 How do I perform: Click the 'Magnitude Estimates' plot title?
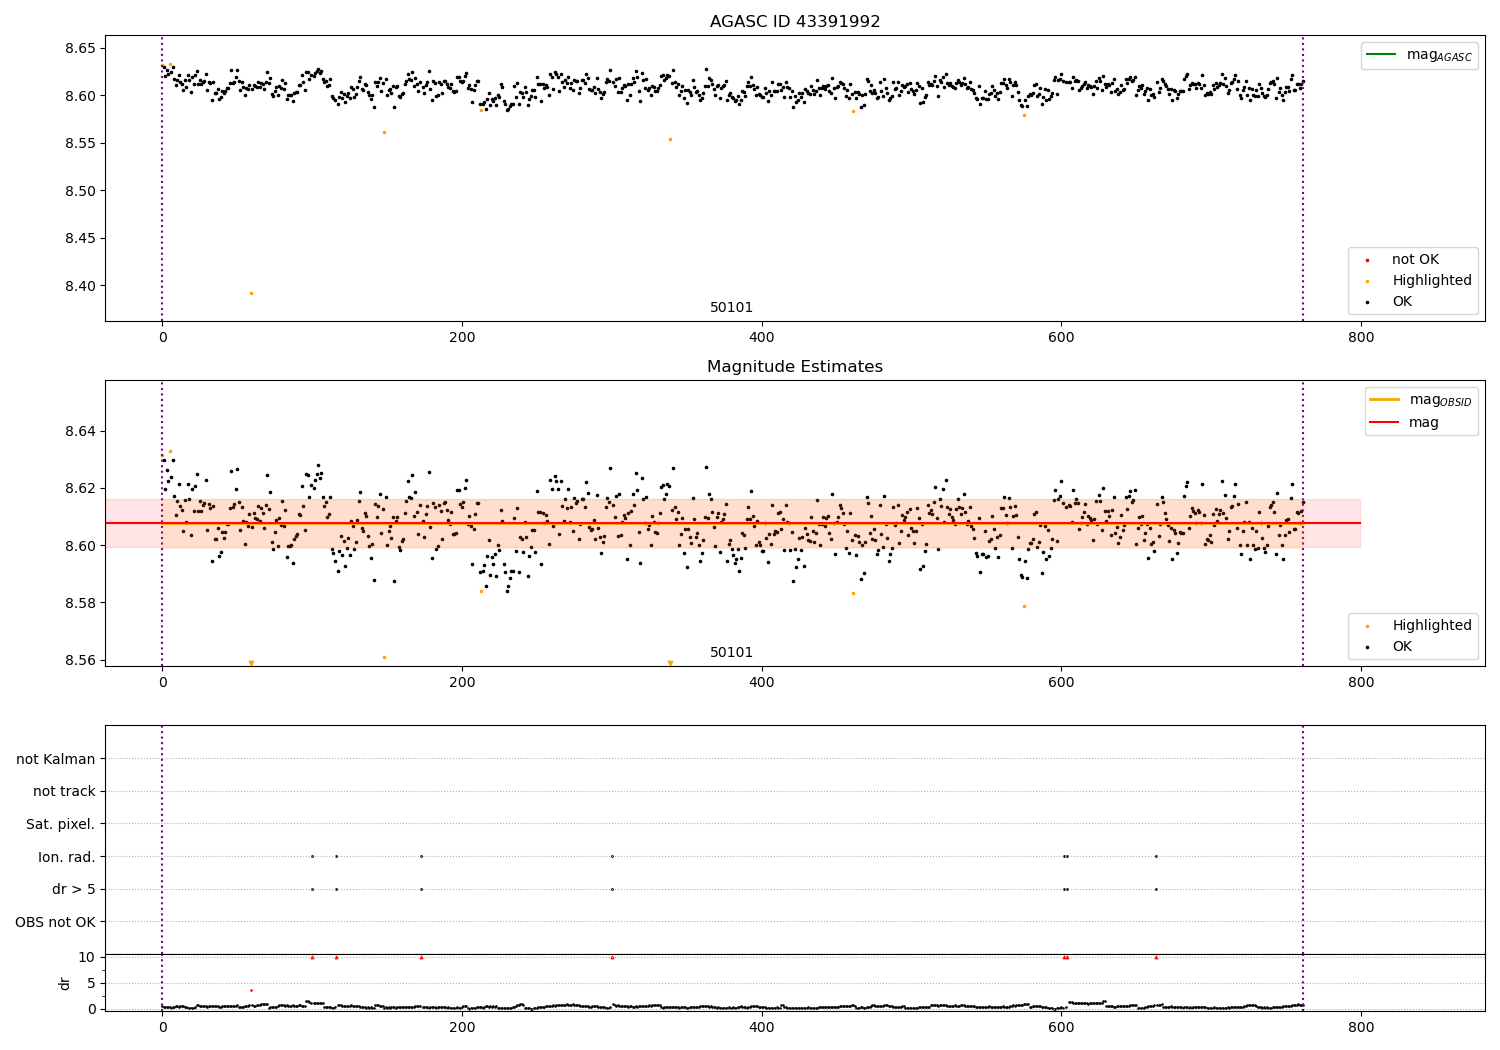(x=795, y=367)
